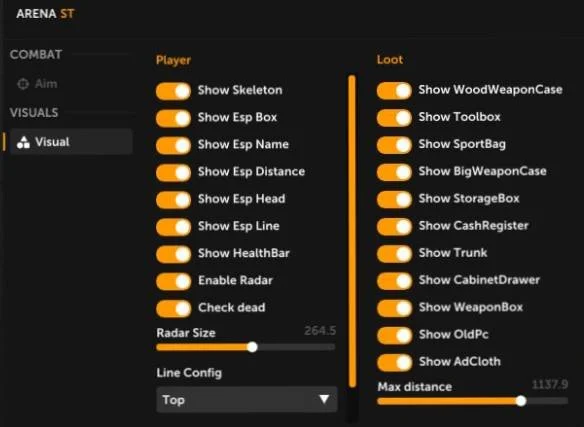Select the Visual tab in sidebar
Screen dimensions: 584x427
click(x=71, y=142)
